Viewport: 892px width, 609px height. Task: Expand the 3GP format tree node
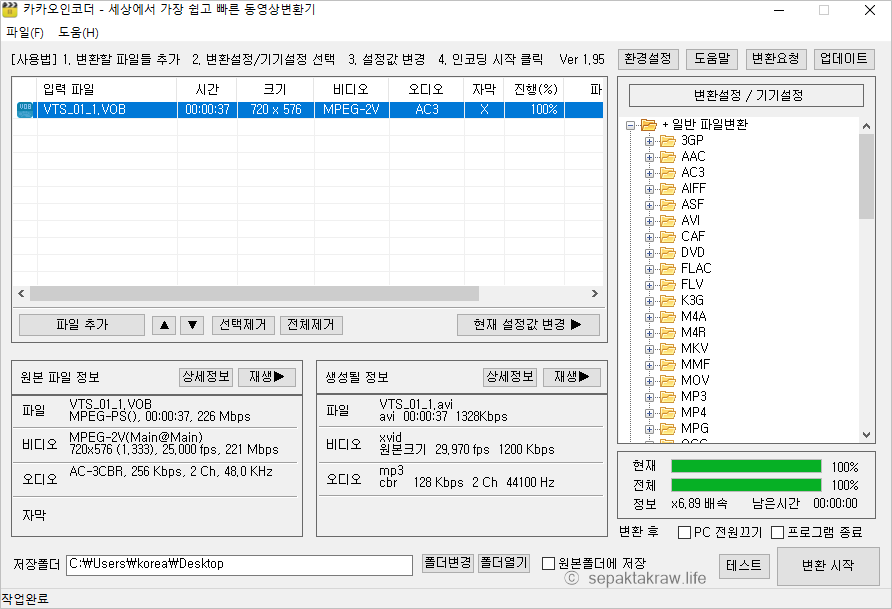[x=650, y=141]
